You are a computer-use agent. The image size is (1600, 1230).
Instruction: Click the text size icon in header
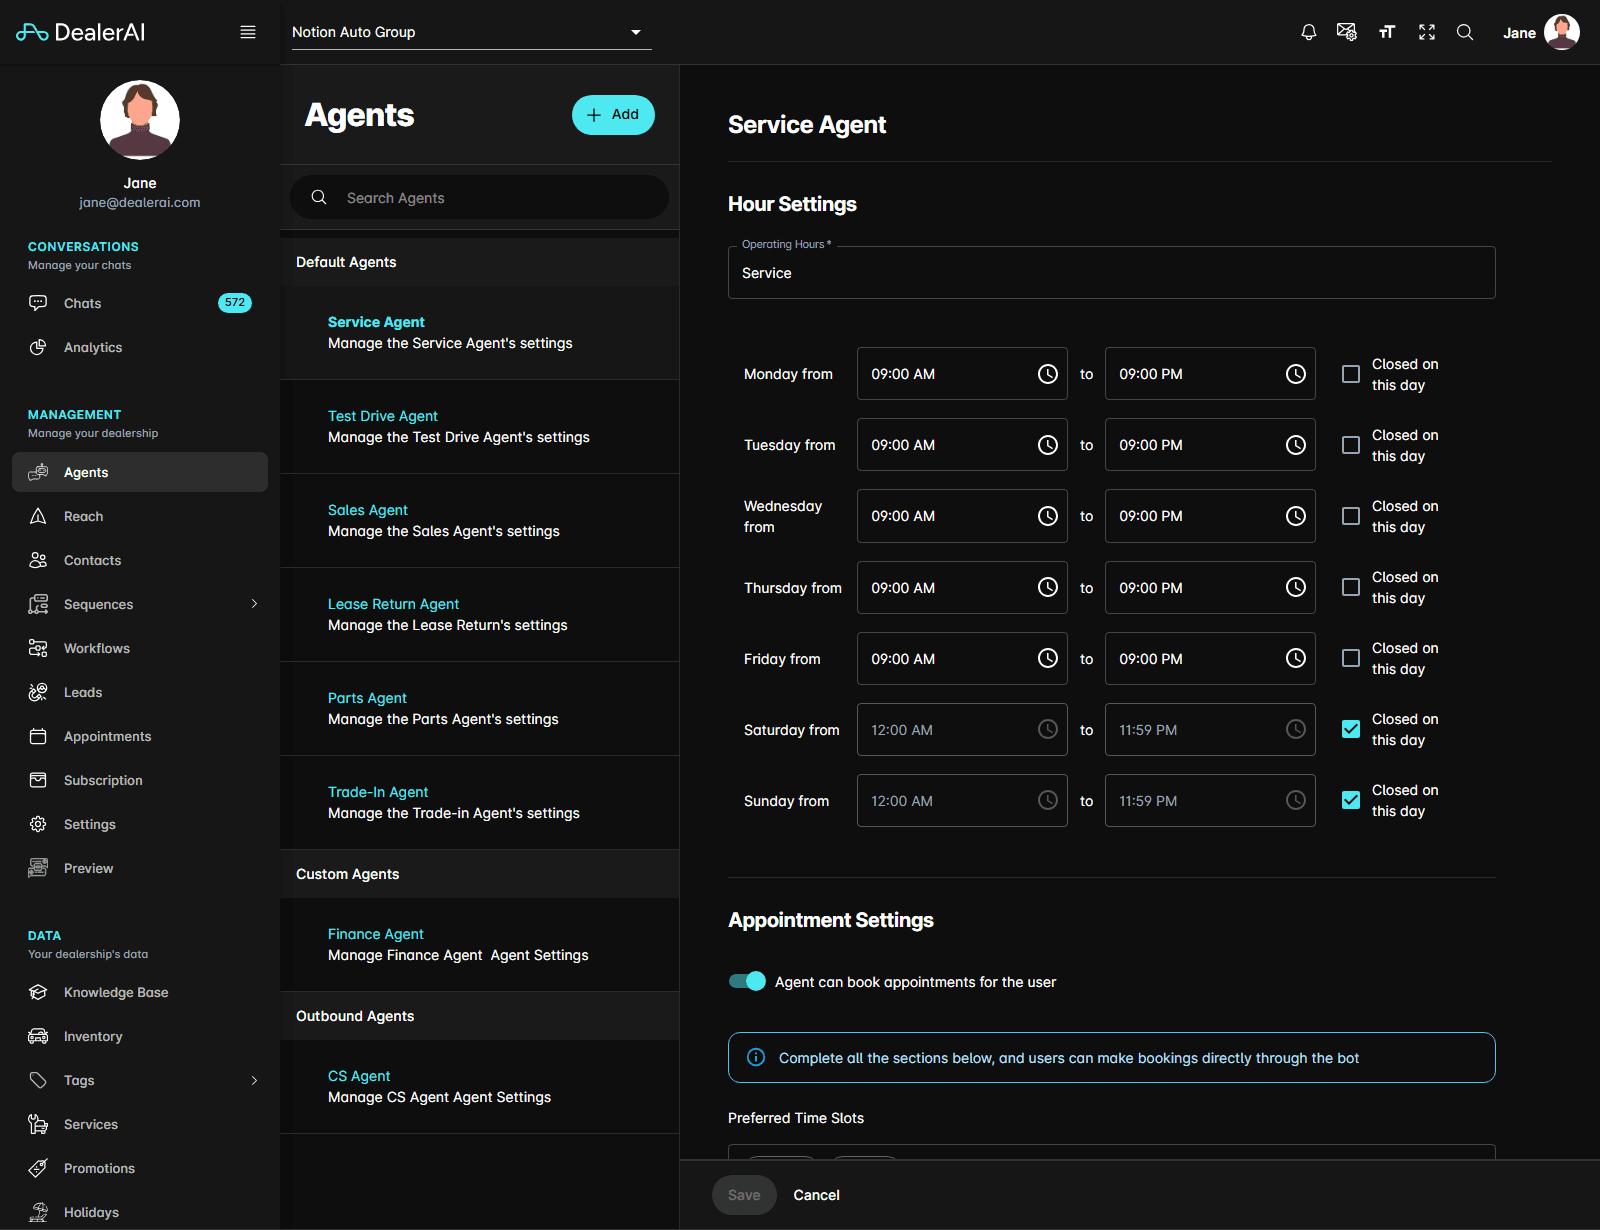pos(1387,32)
